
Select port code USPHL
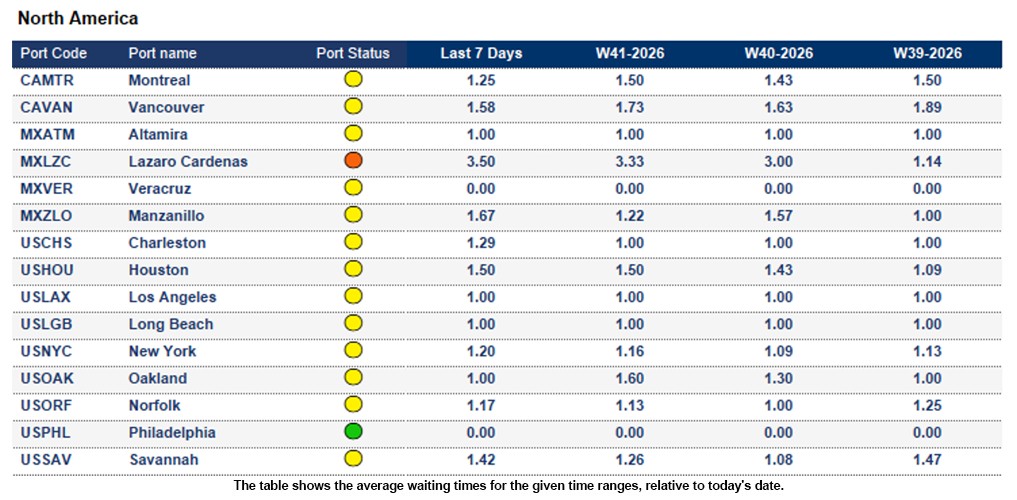coord(45,433)
